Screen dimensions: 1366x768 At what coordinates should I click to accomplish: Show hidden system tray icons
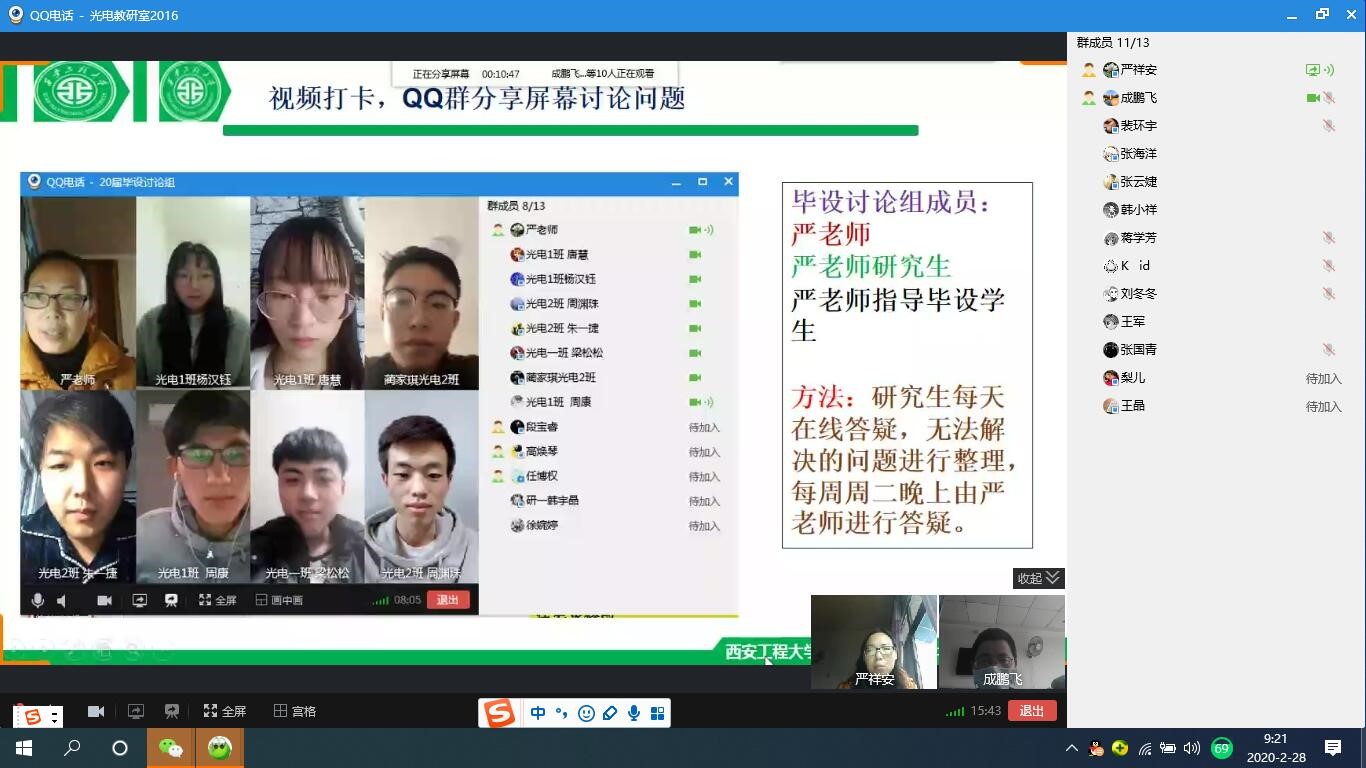click(x=1072, y=748)
